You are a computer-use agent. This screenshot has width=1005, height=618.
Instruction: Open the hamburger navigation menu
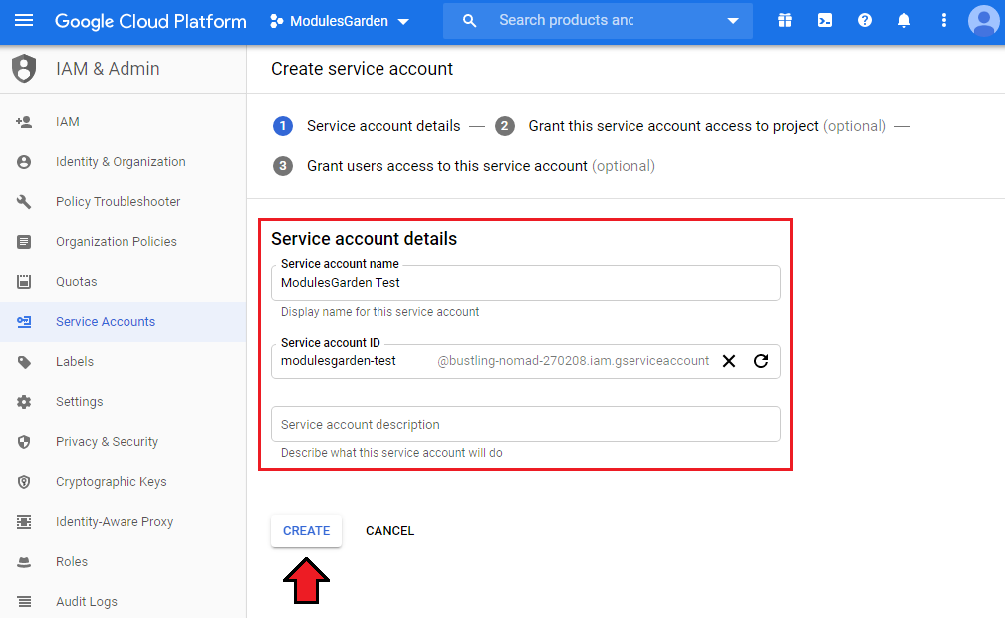[24, 21]
